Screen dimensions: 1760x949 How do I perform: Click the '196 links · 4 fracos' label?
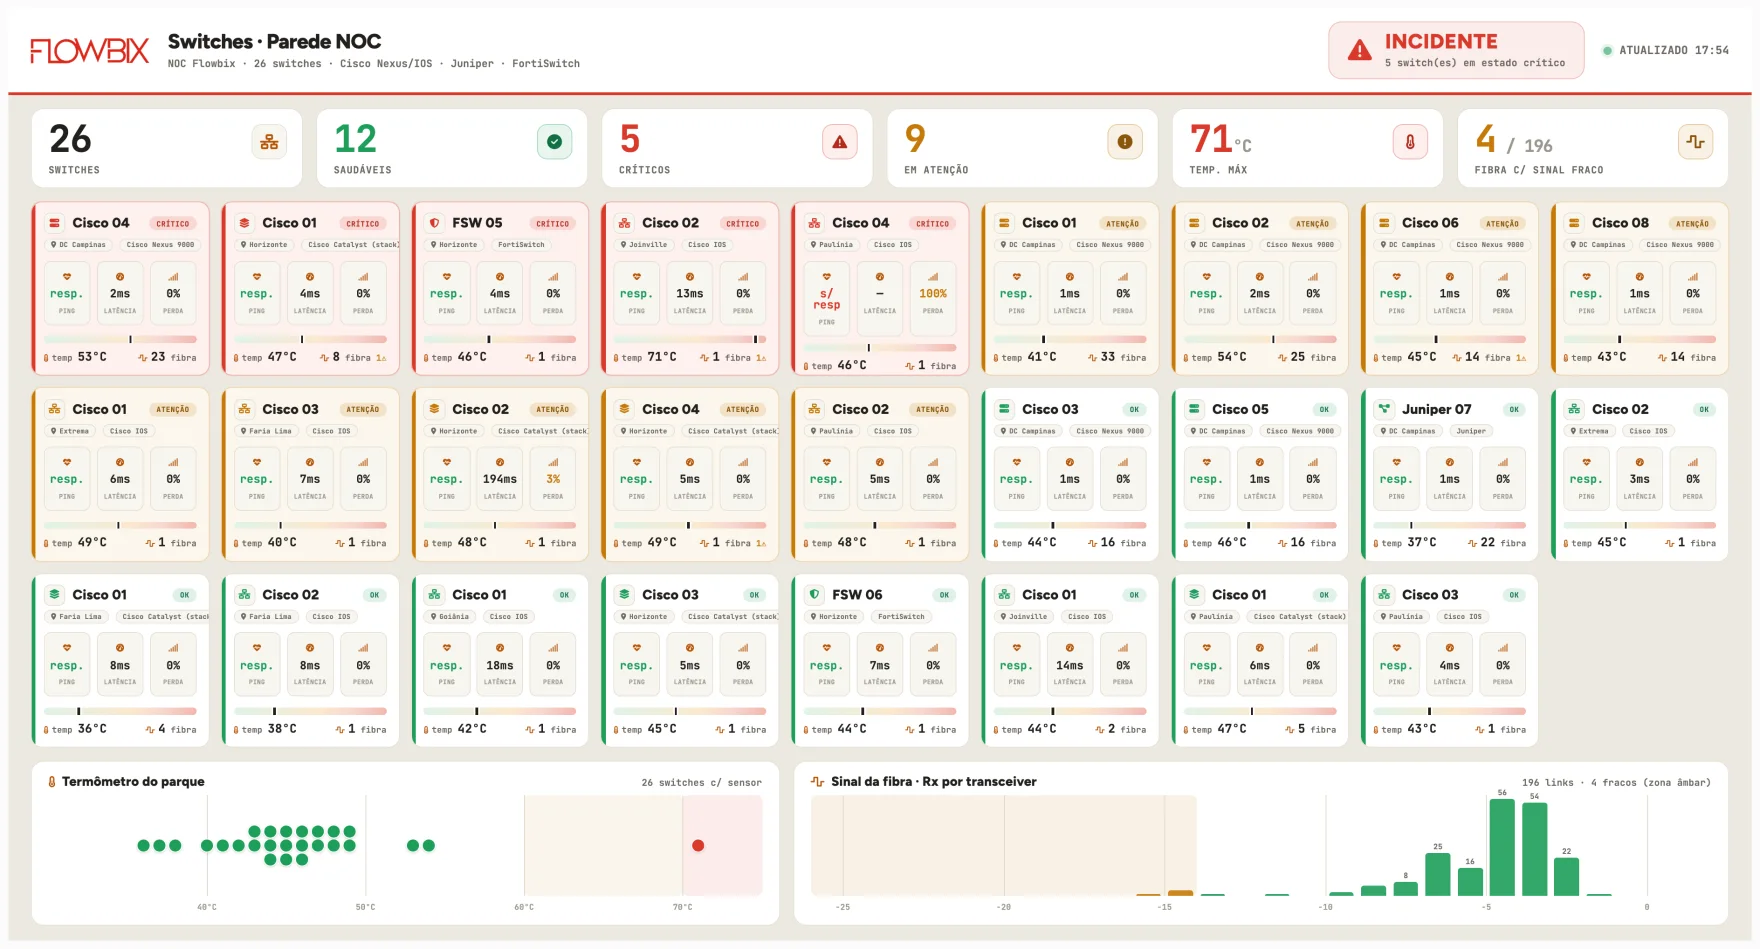click(1616, 782)
